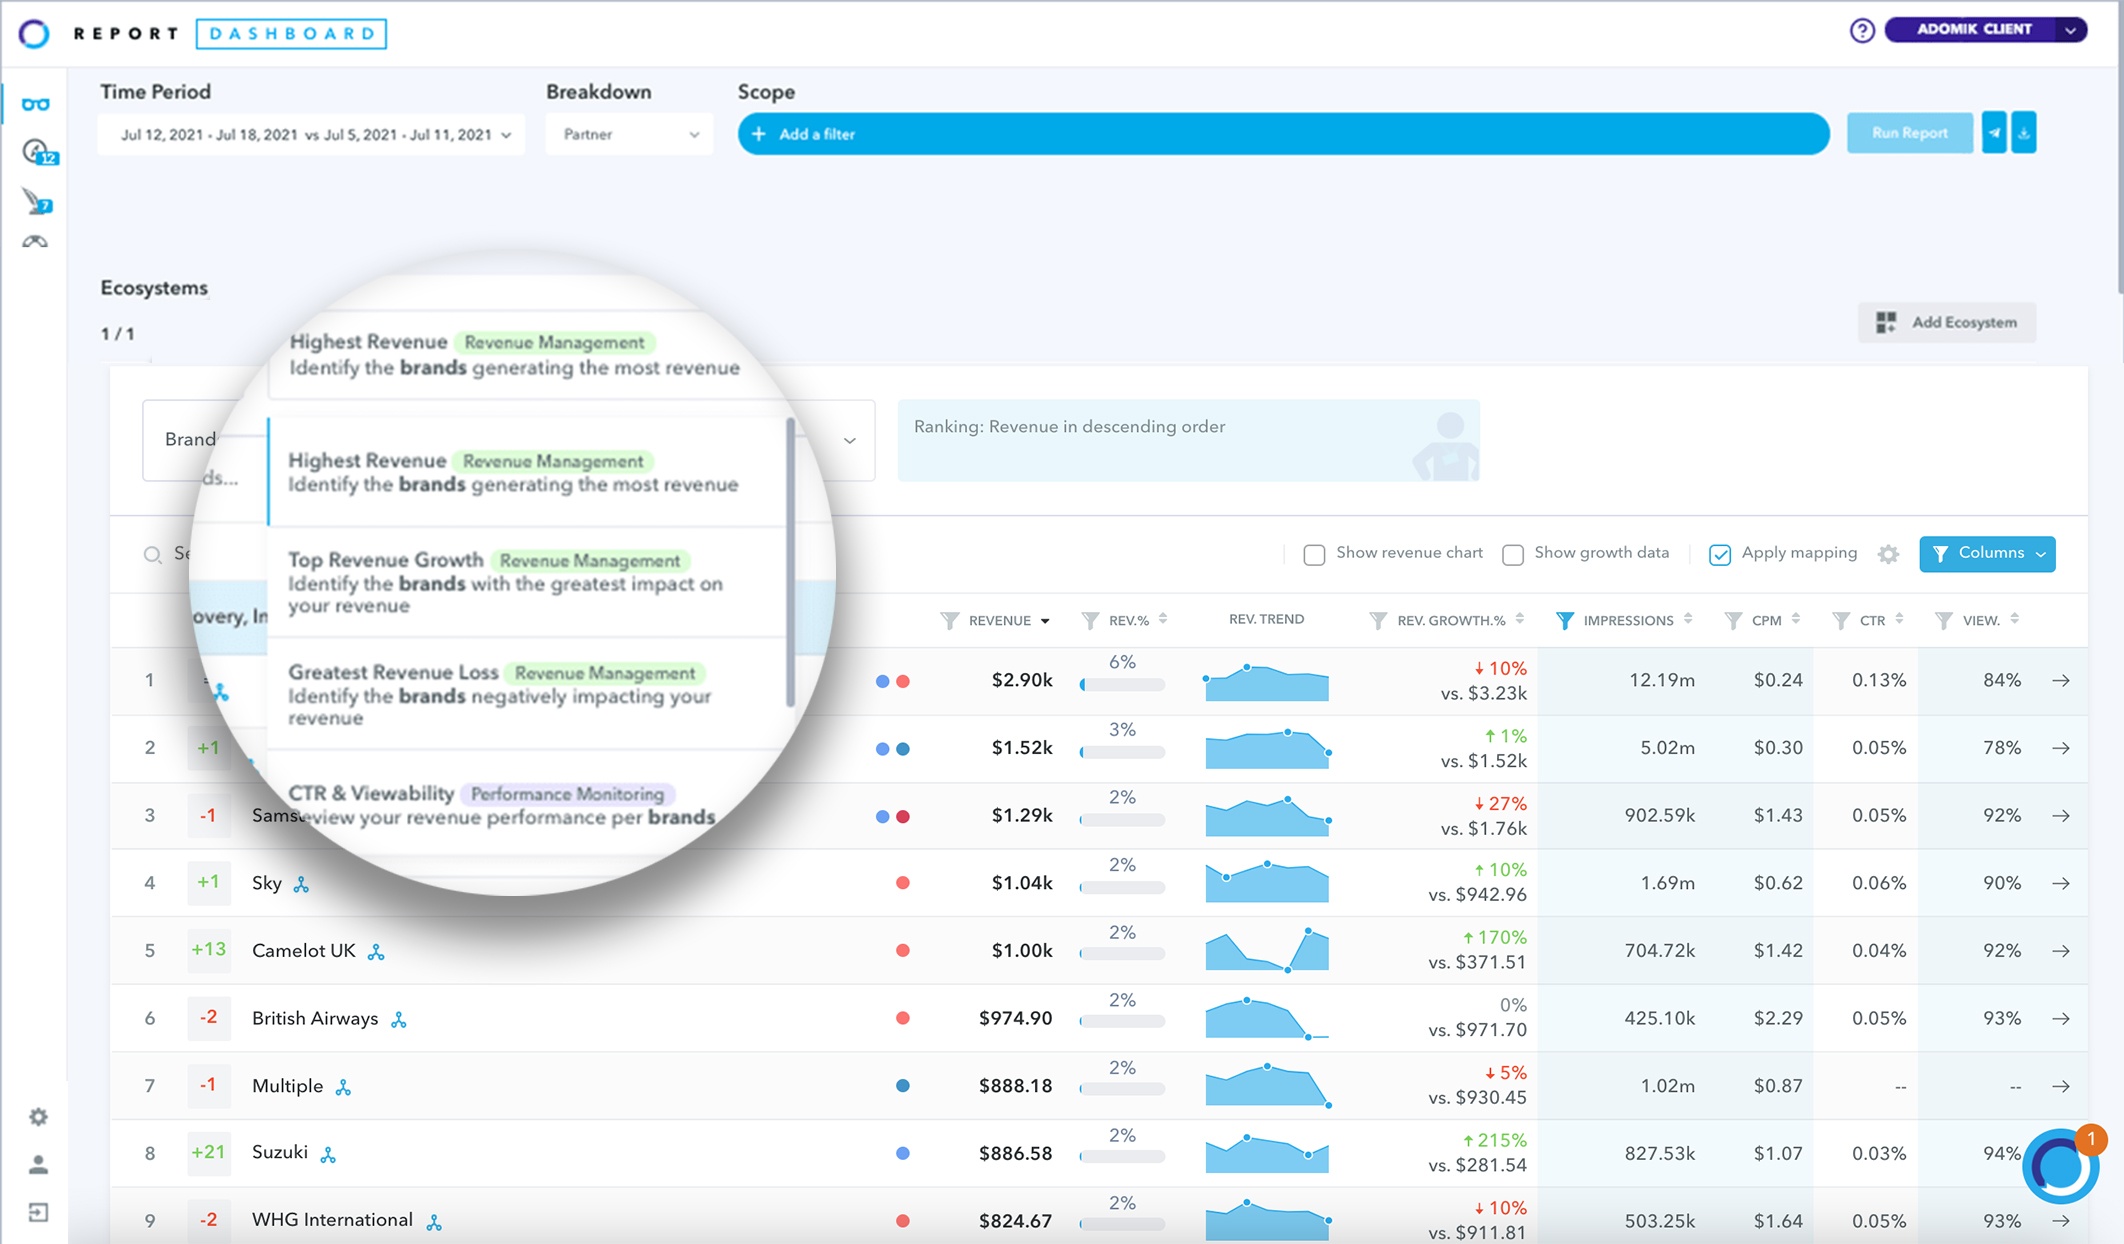Click blue partner dot in Multiple row
This screenshot has height=1244, width=2124.
tap(902, 1086)
